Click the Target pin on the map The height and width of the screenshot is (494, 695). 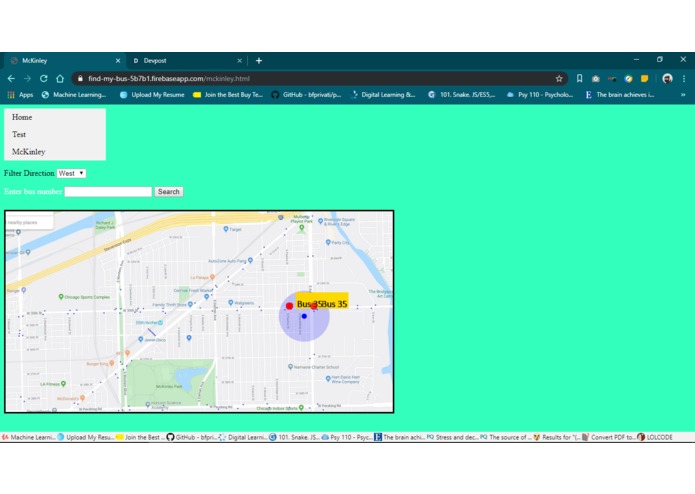coord(226,229)
